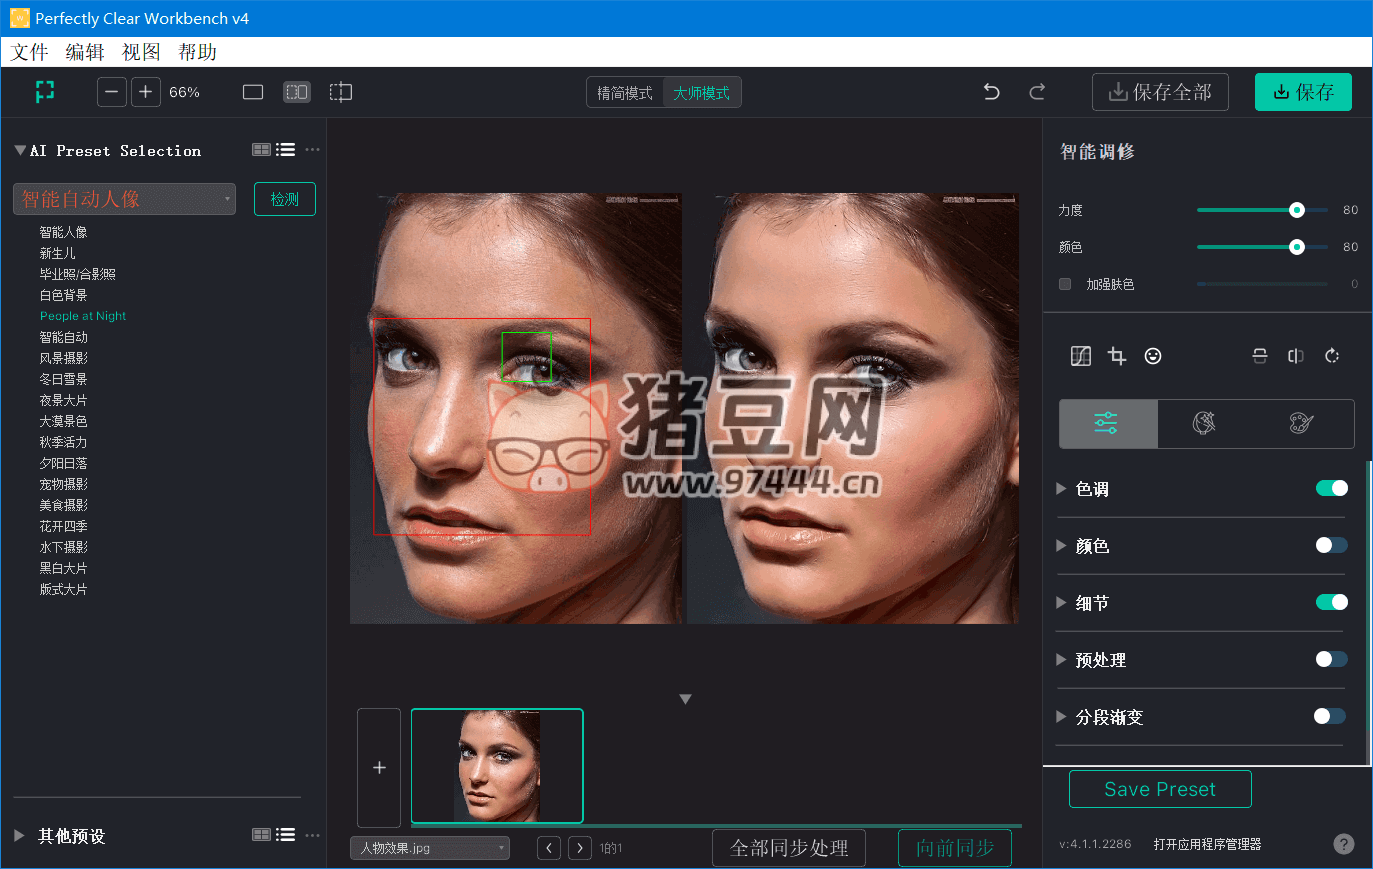The width and height of the screenshot is (1373, 869).
Task: Click the redo arrow icon
Action: click(1037, 92)
